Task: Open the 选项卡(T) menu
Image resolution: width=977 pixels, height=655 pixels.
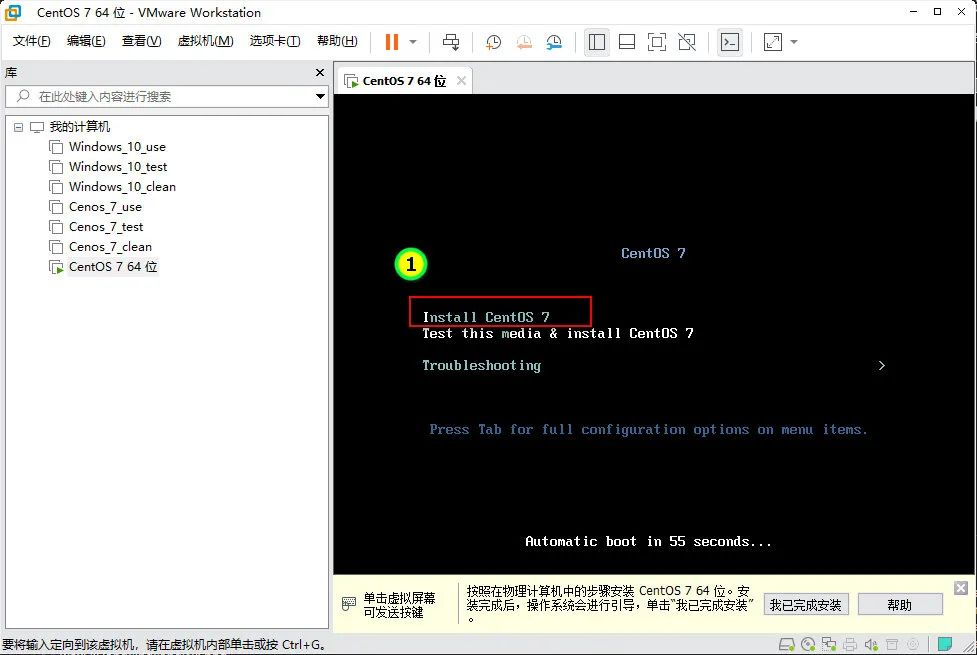Action: point(275,41)
